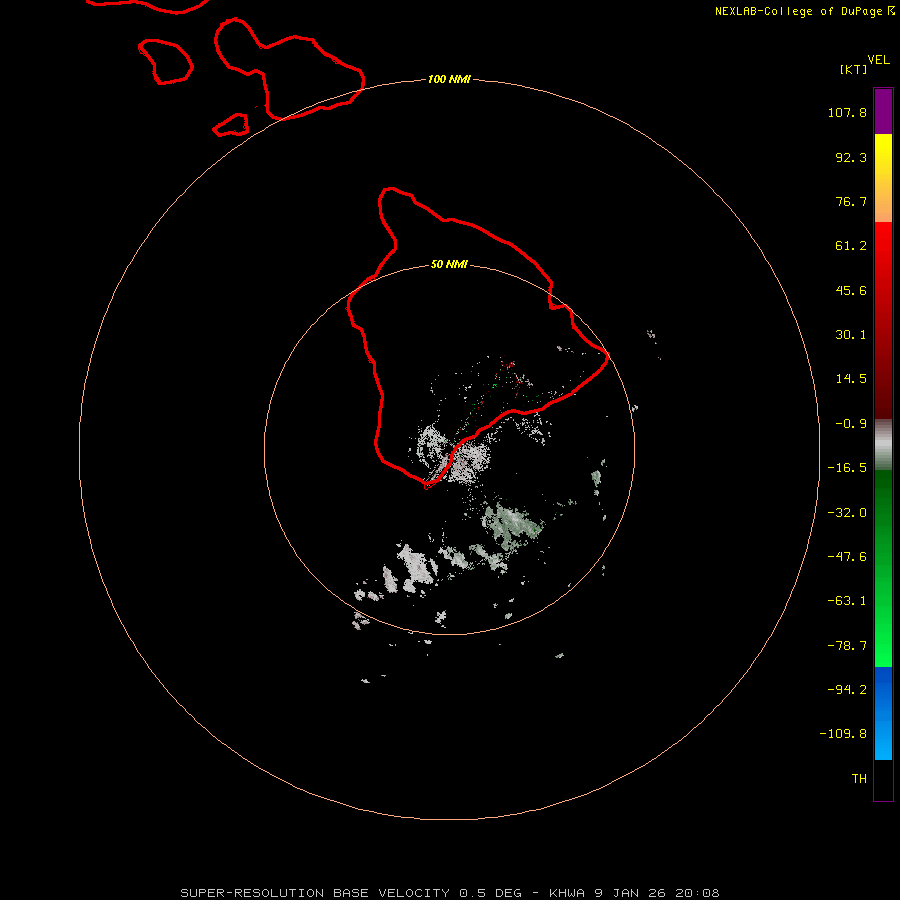Click the -32.0 velocity scale value
This screenshot has width=900, height=900.
pyautogui.click(x=847, y=513)
